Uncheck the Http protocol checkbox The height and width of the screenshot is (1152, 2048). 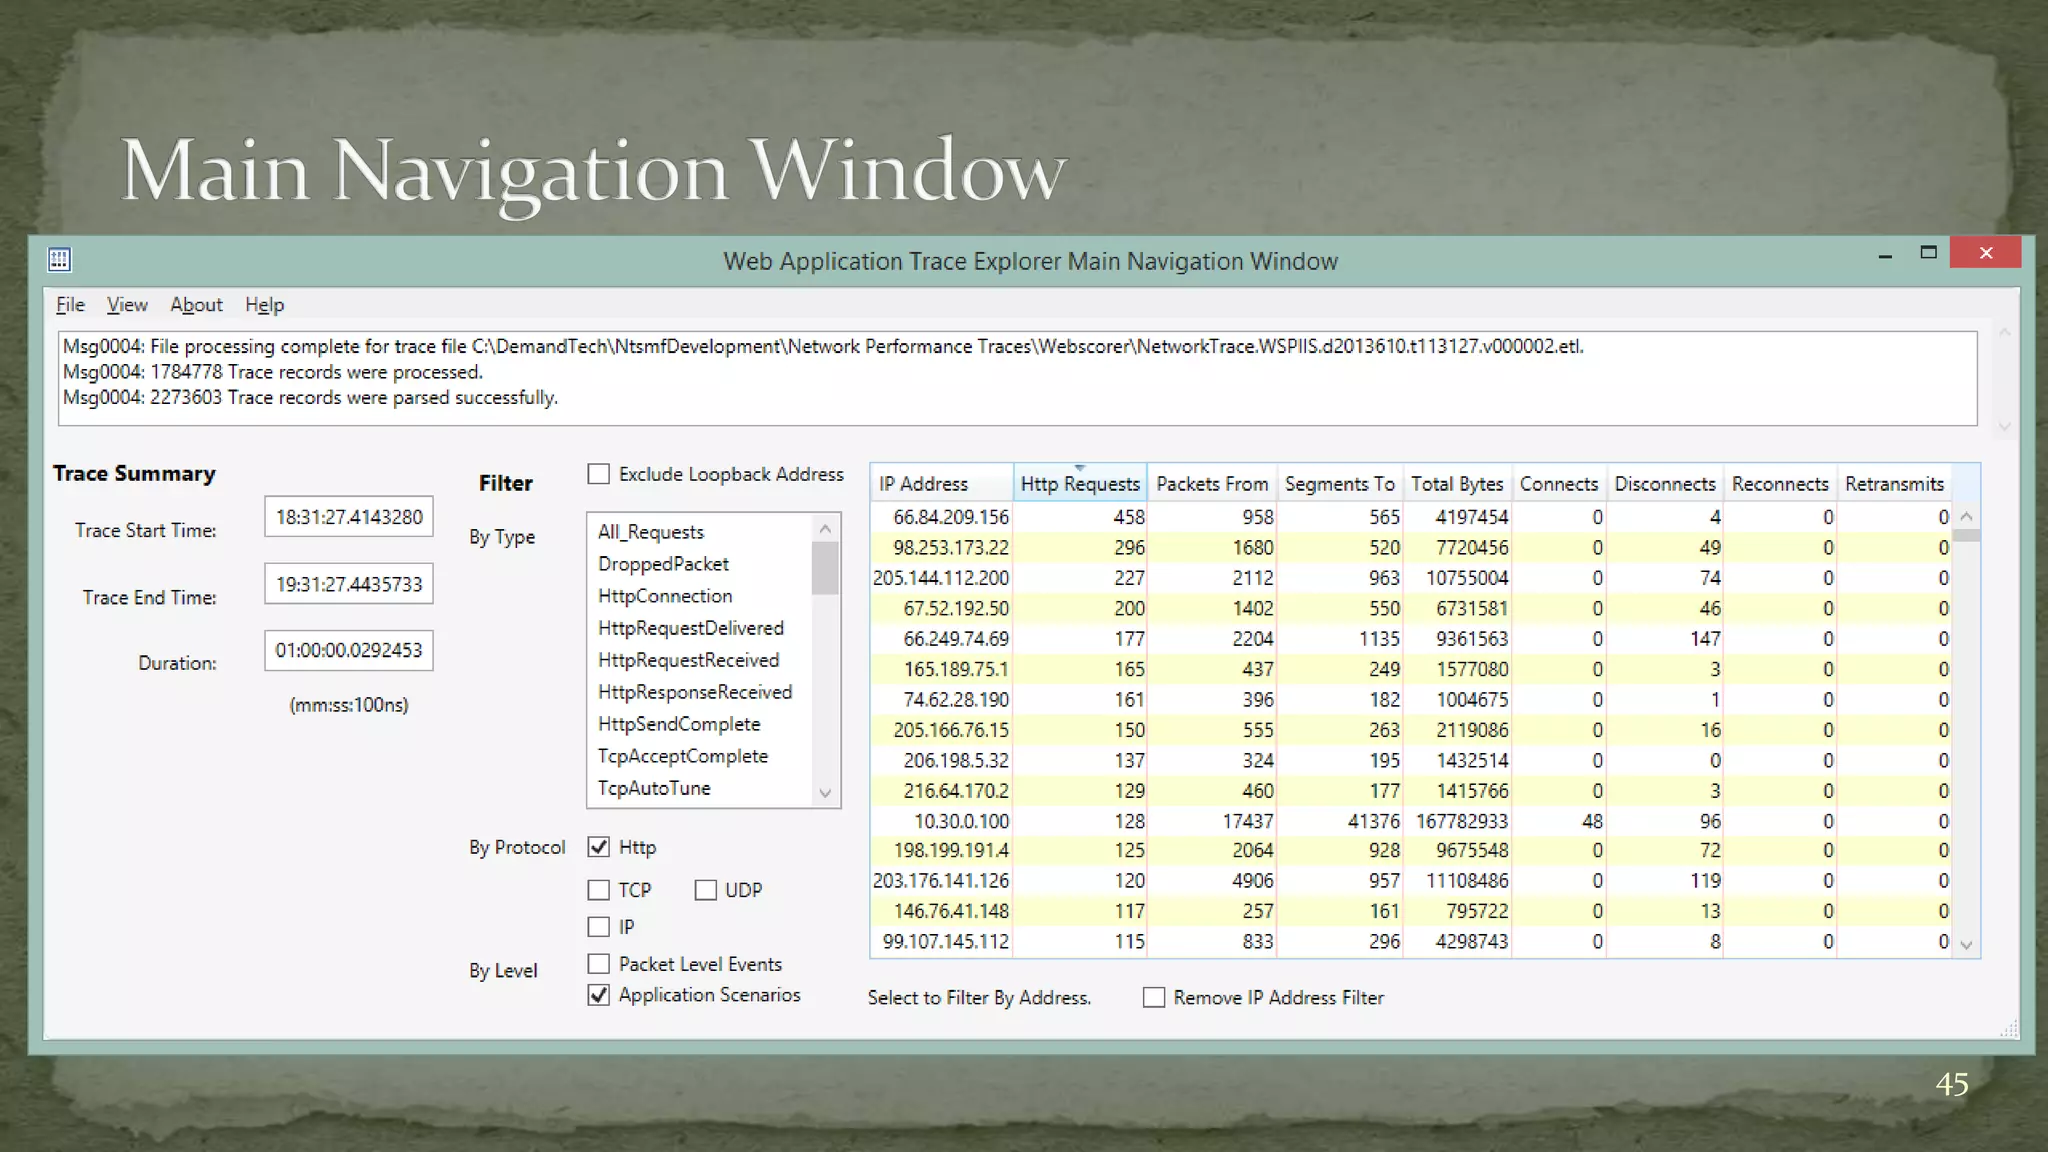click(598, 847)
